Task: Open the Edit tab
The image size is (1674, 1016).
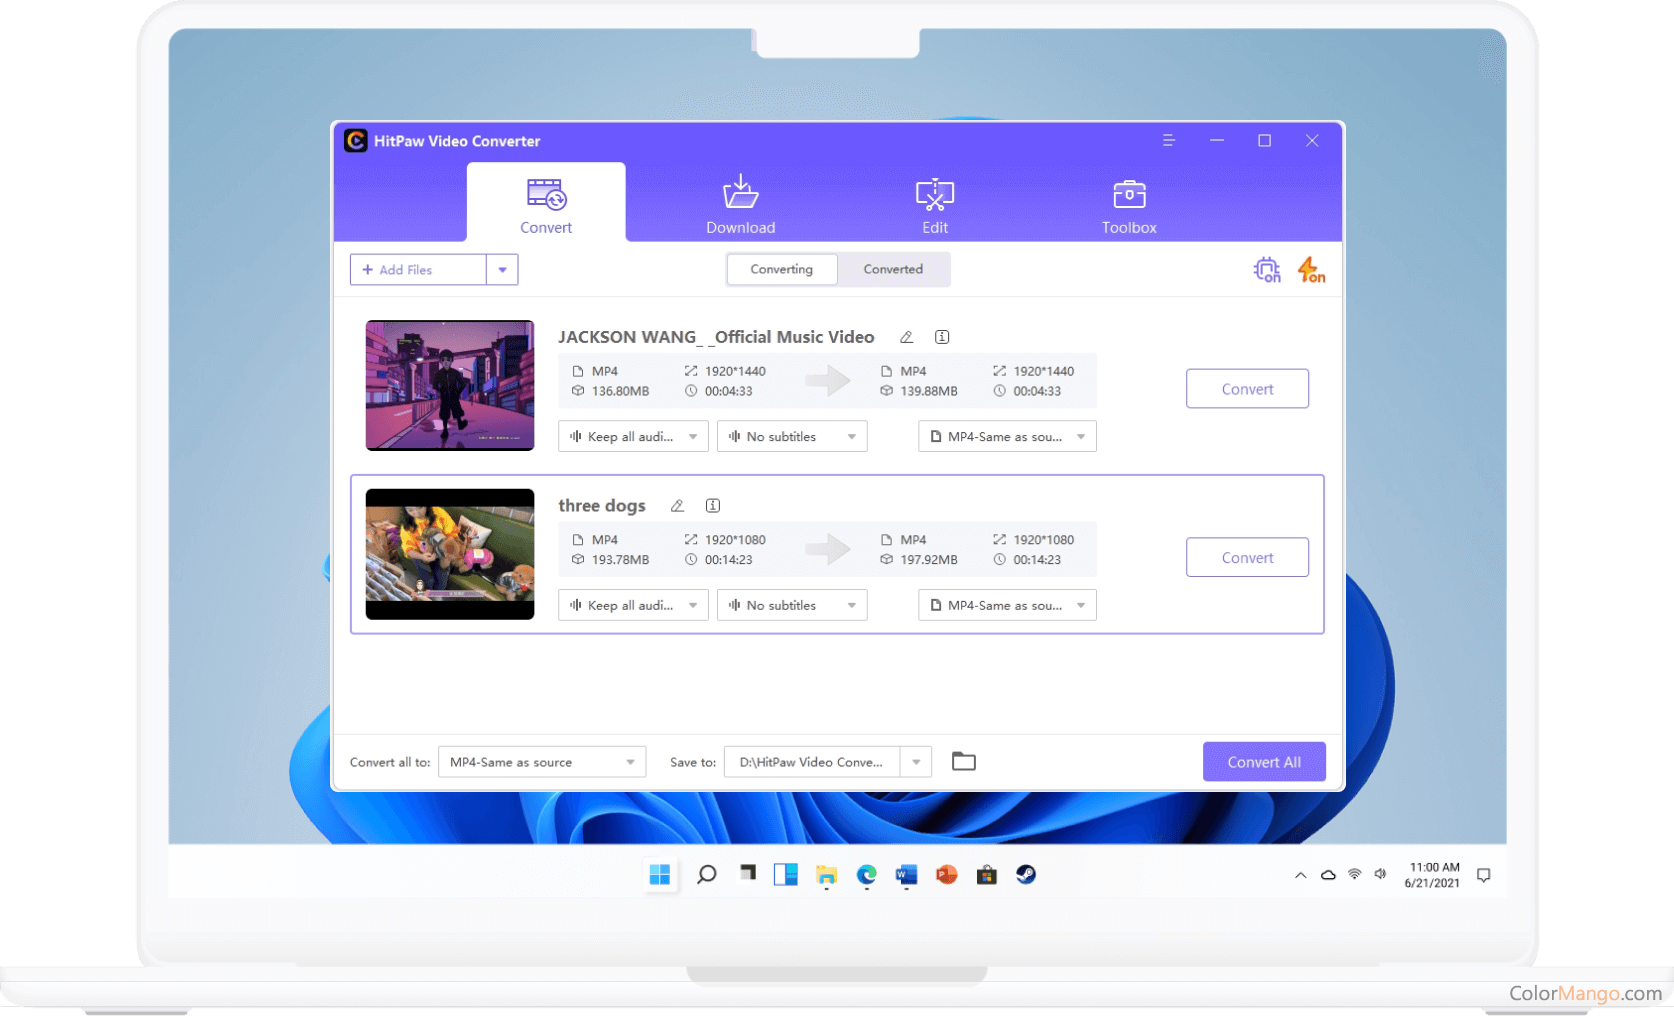Action: pos(935,205)
